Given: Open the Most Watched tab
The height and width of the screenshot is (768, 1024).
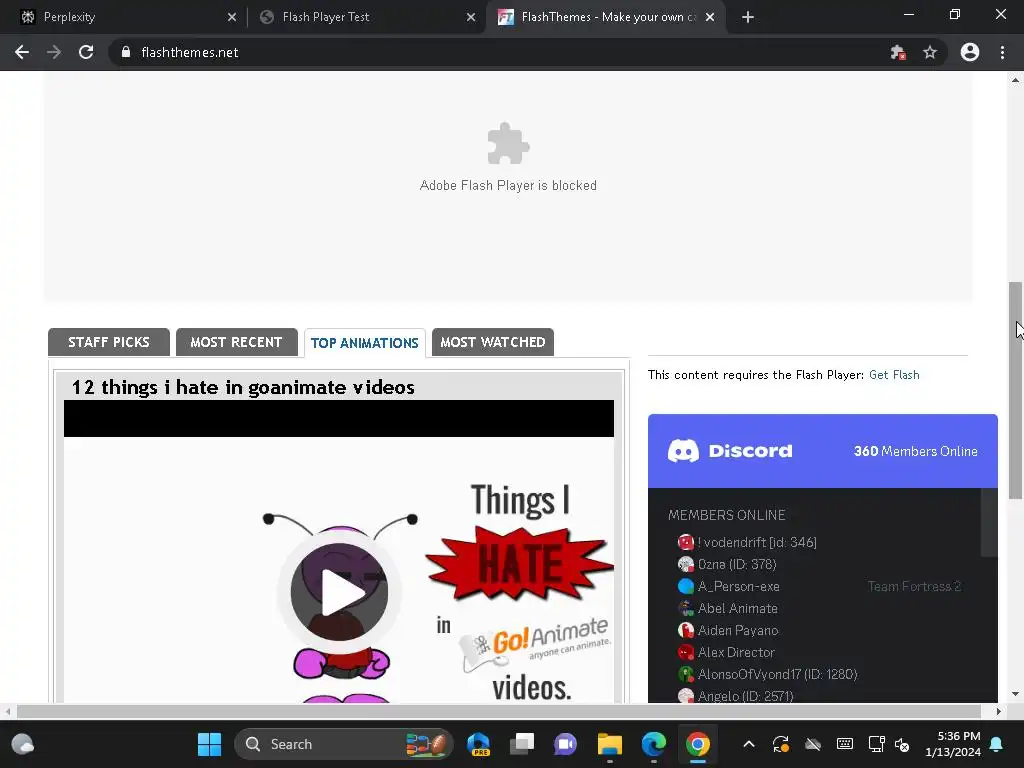Looking at the screenshot, I should (492, 342).
